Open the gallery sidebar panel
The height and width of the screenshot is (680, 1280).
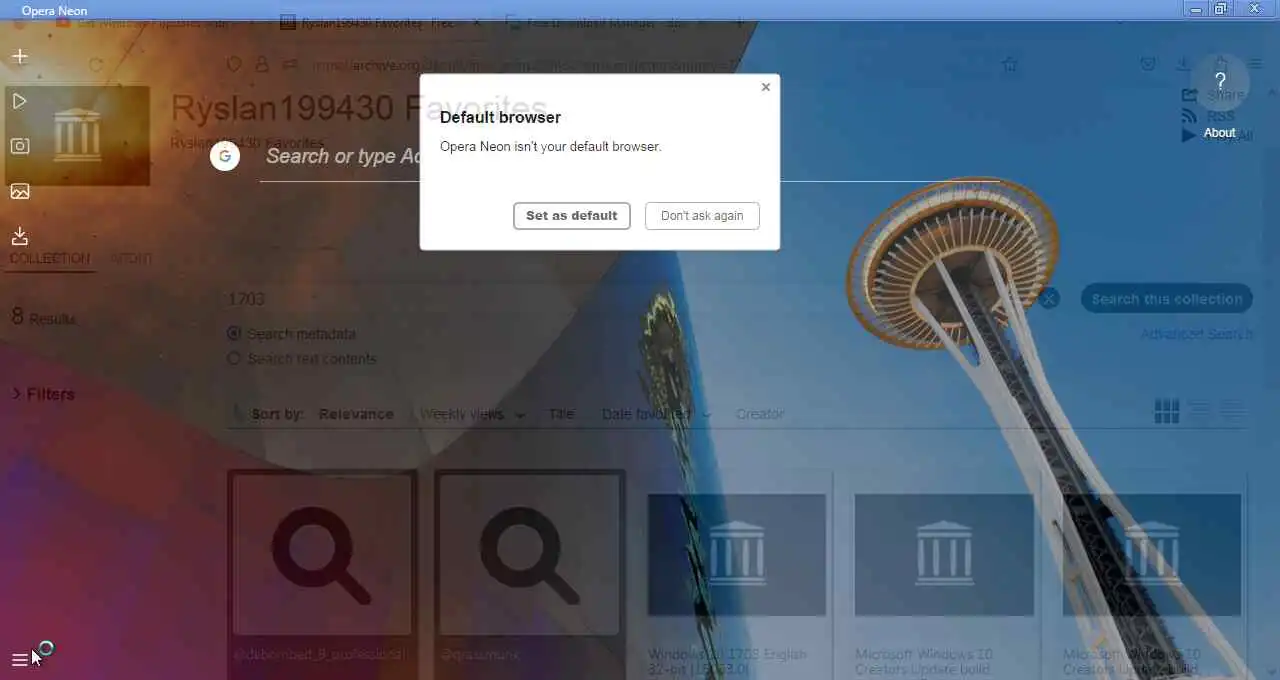pos(20,191)
